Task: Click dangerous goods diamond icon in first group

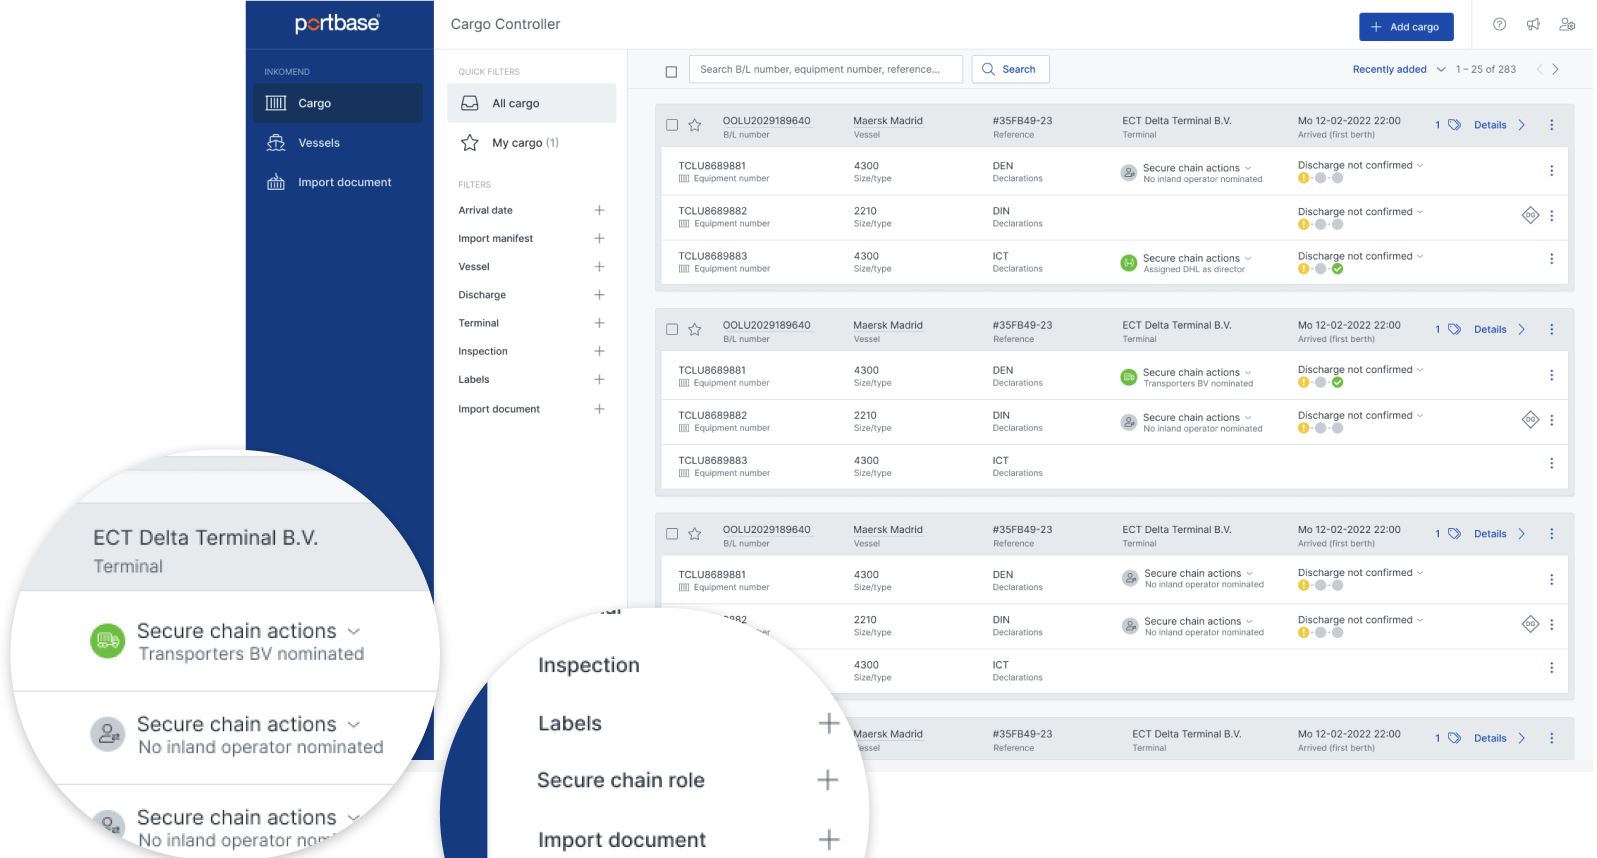Action: [x=1529, y=215]
